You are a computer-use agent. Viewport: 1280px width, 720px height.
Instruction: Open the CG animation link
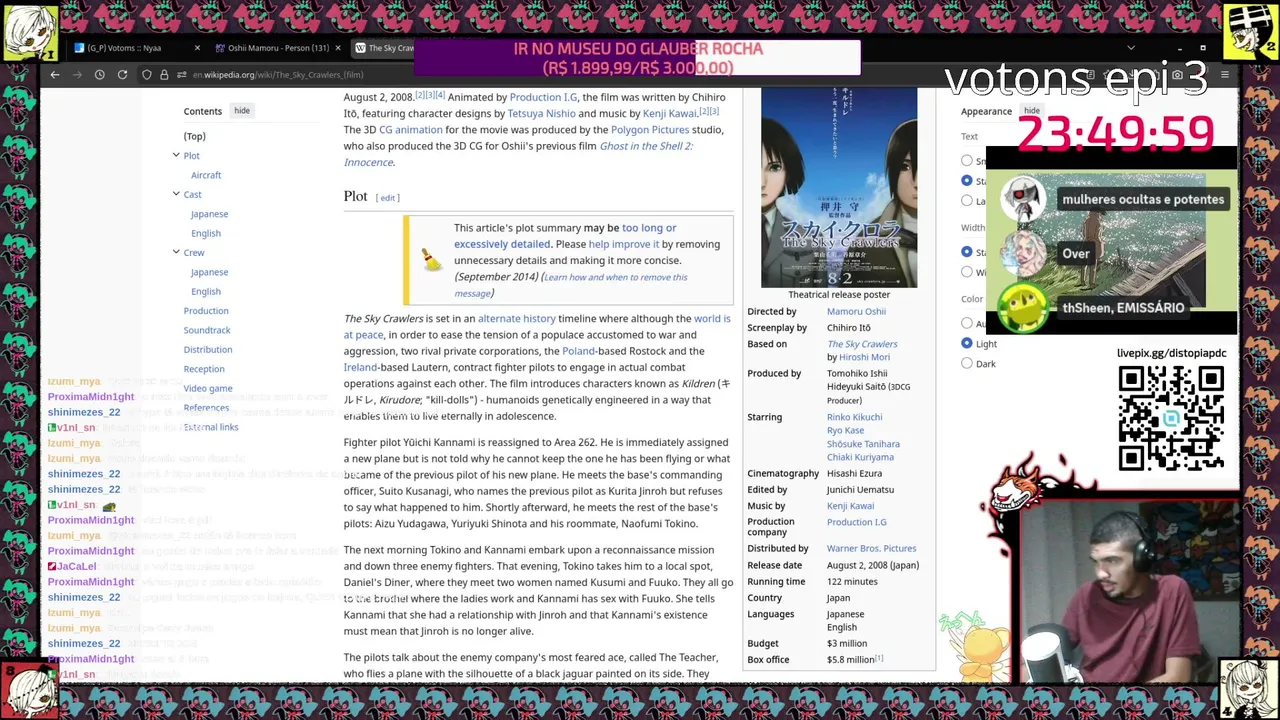coord(410,129)
